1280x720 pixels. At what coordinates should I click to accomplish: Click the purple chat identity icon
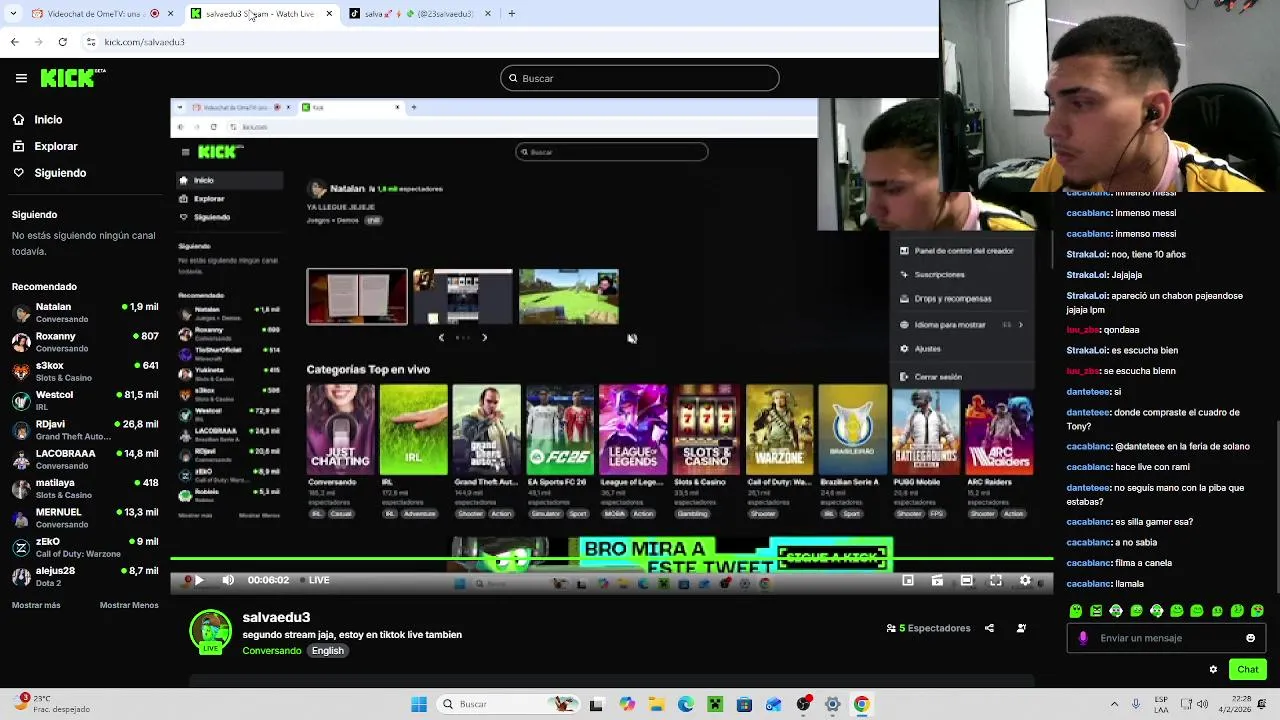tap(1083, 638)
